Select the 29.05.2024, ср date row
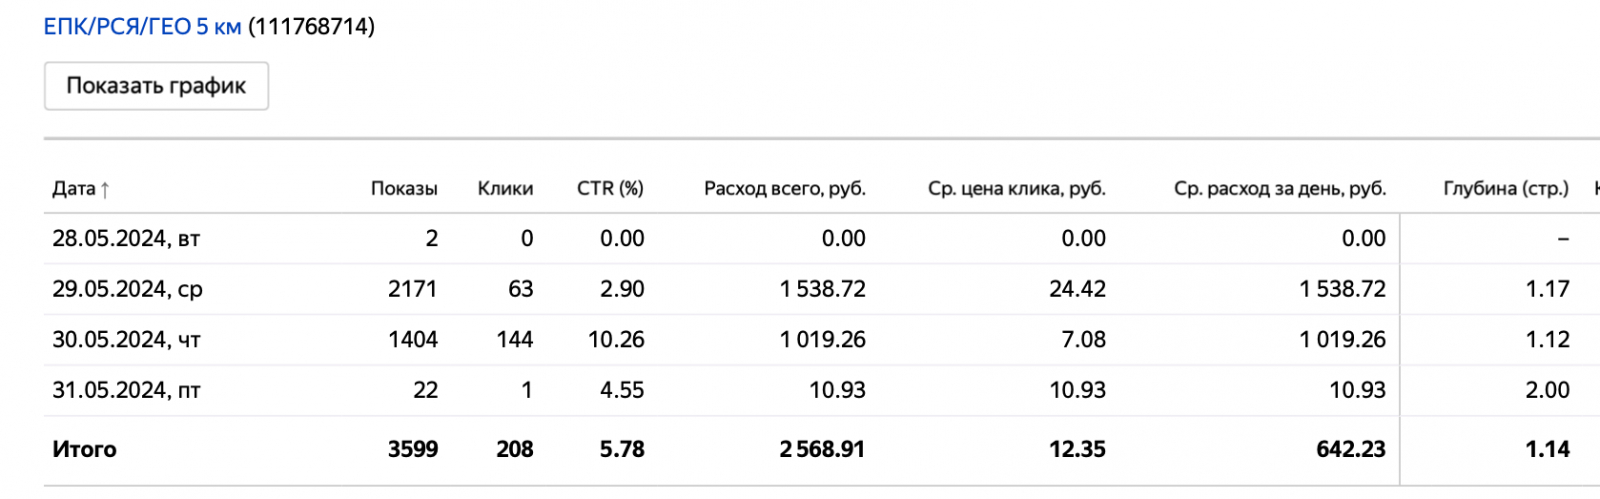 (127, 290)
